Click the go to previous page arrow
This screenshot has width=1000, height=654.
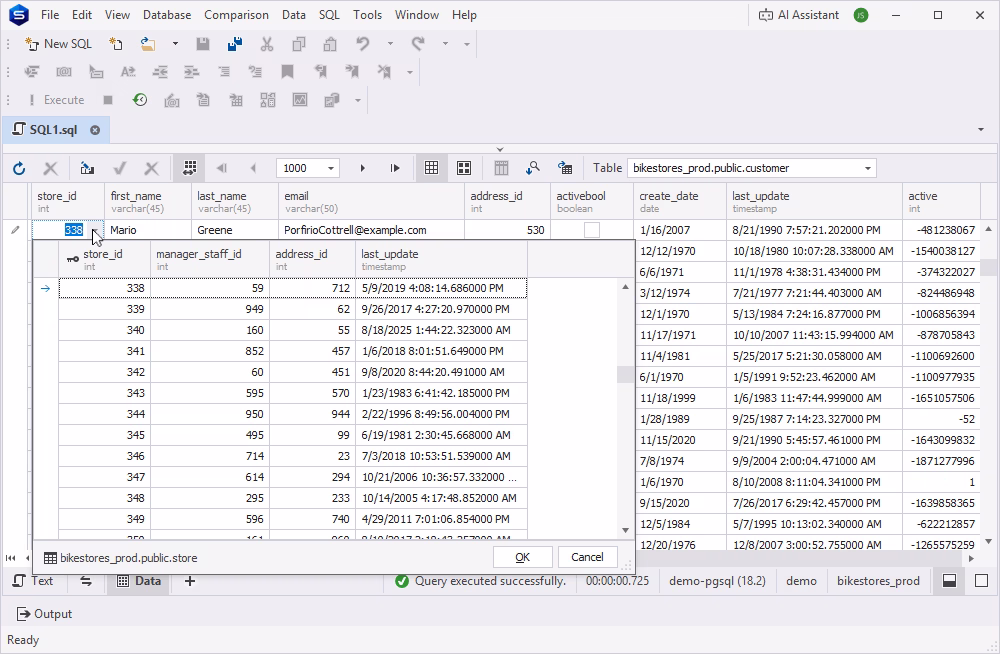(x=253, y=168)
